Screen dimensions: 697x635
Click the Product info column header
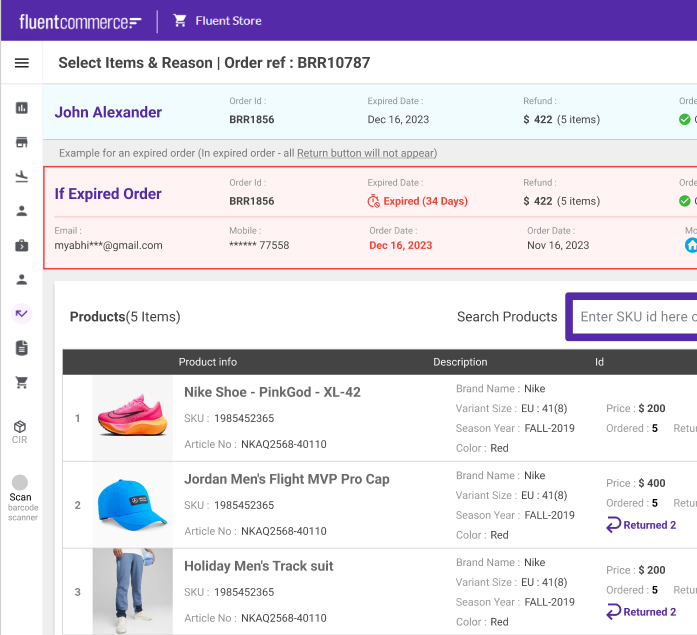[x=208, y=362]
